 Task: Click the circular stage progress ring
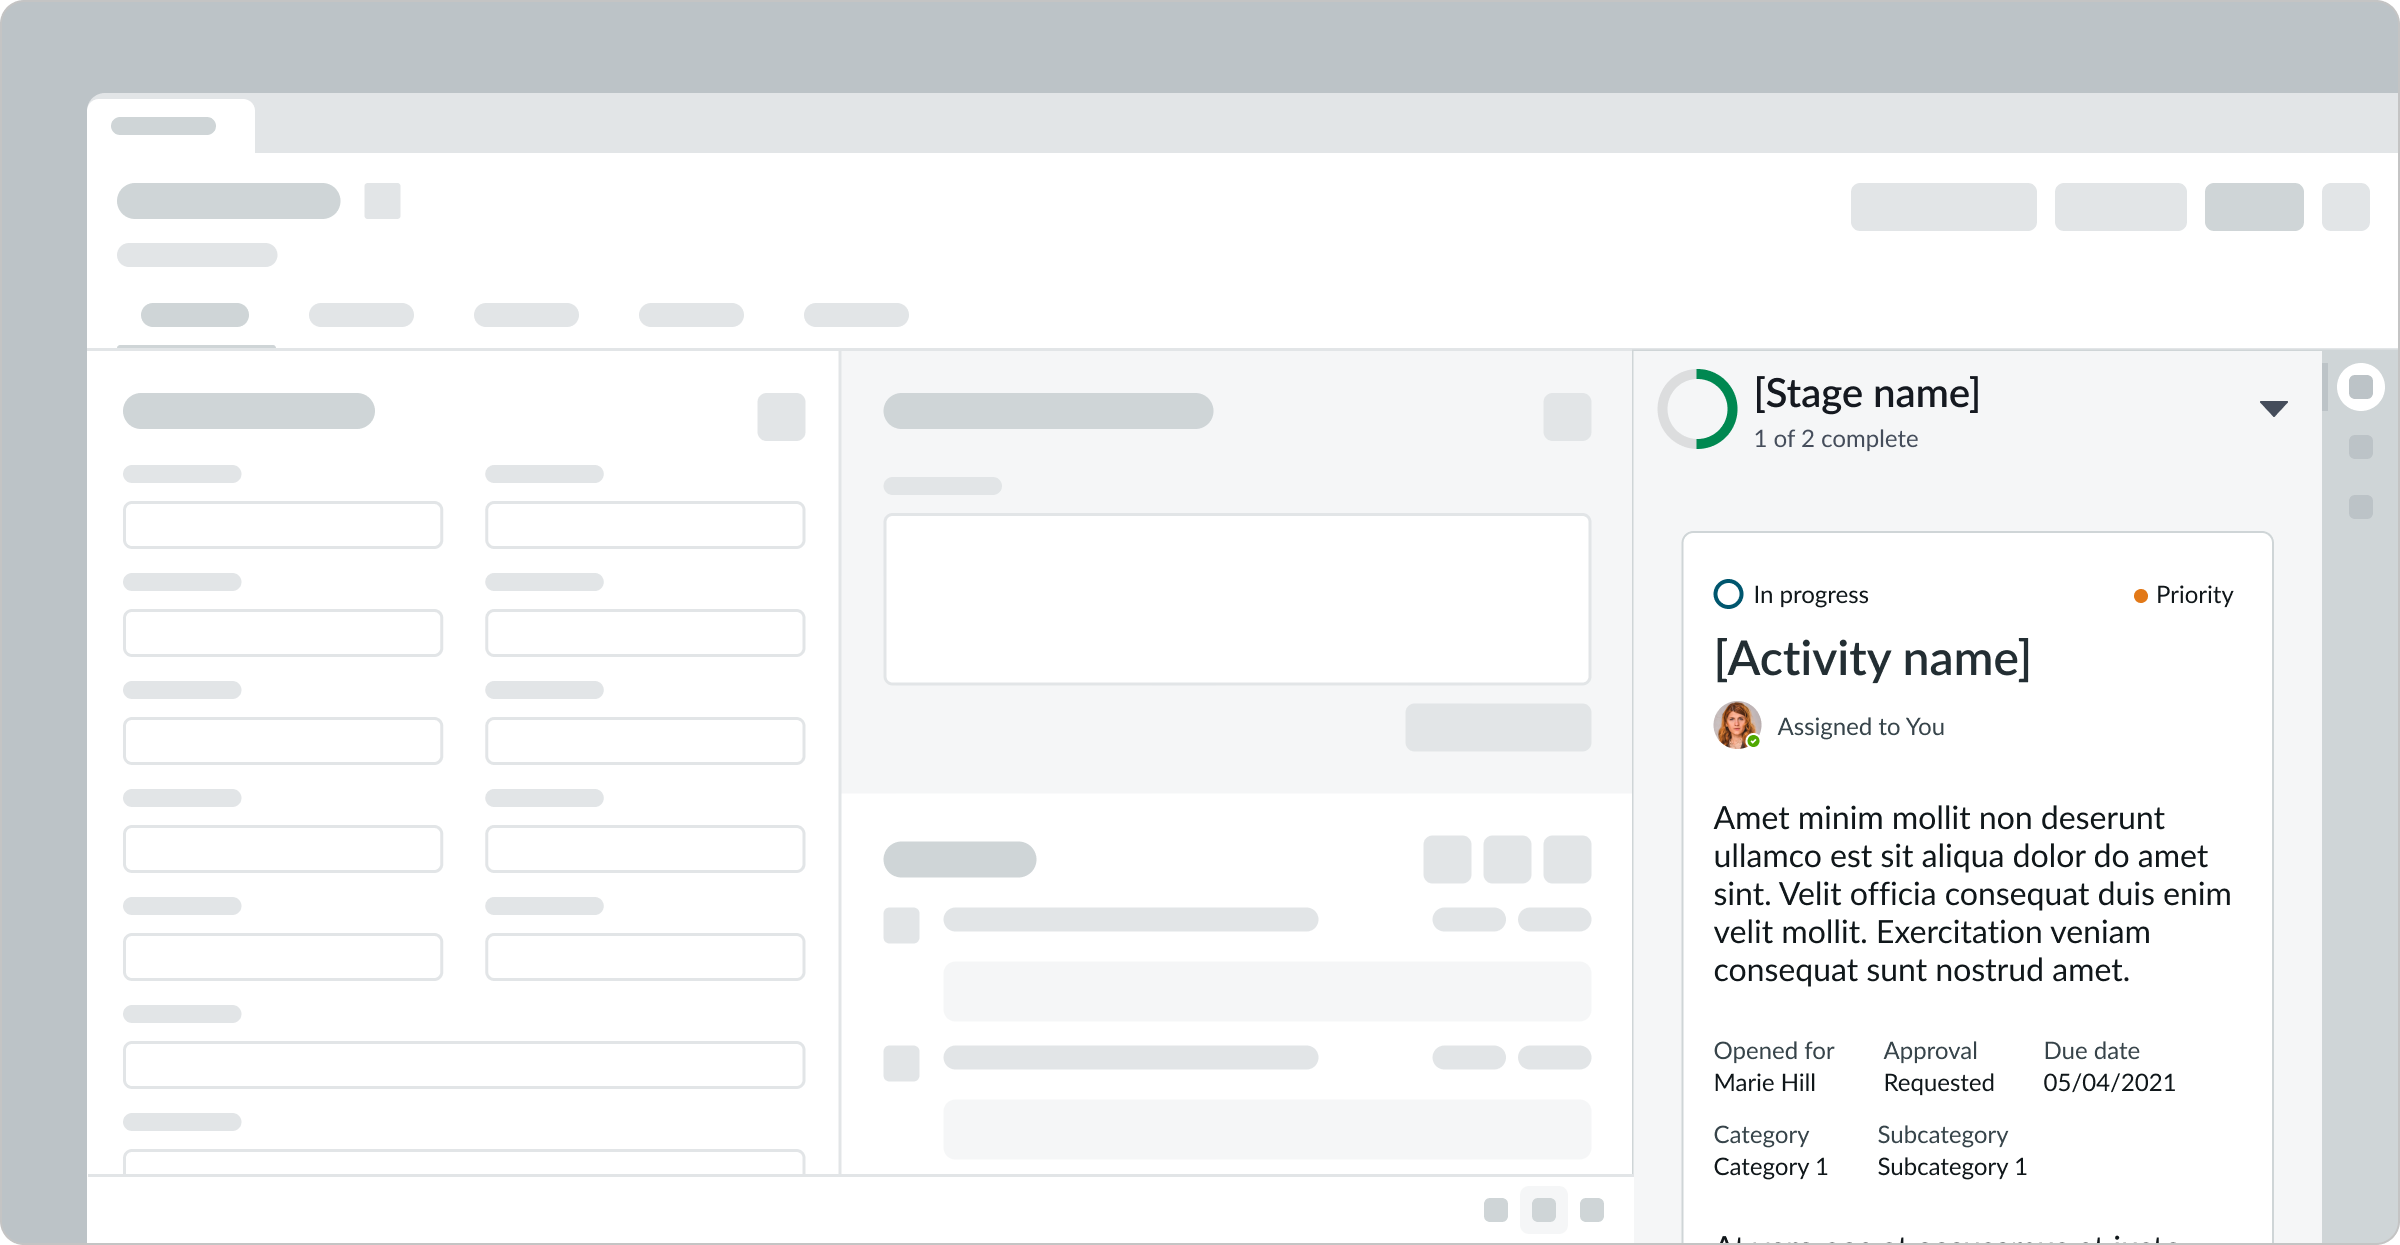click(1697, 409)
